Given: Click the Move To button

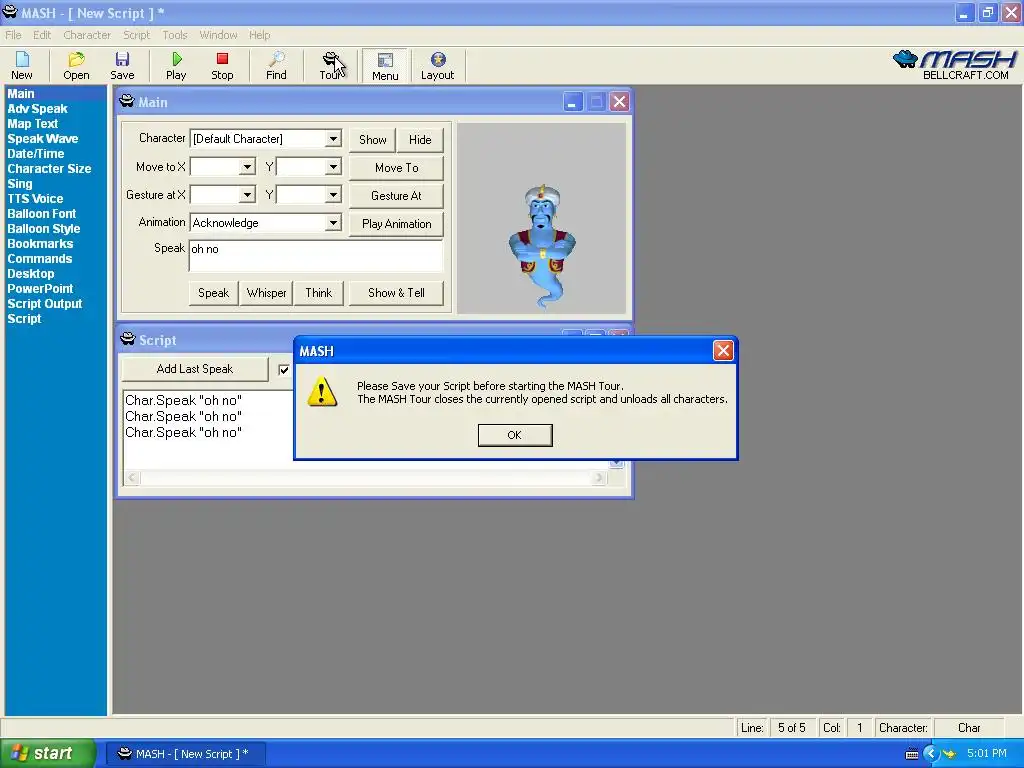Looking at the screenshot, I should coord(396,168).
